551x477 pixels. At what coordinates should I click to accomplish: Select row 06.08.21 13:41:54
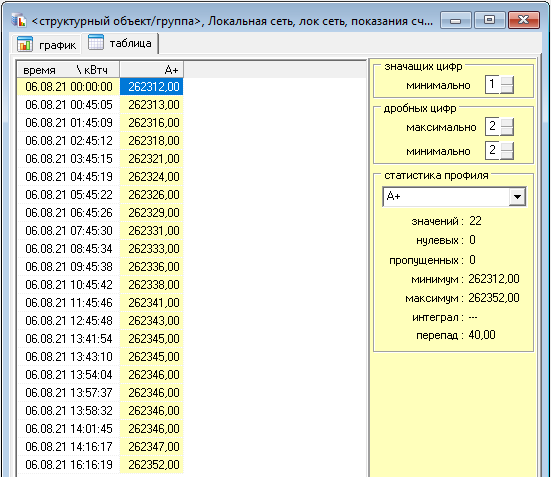tap(101, 339)
